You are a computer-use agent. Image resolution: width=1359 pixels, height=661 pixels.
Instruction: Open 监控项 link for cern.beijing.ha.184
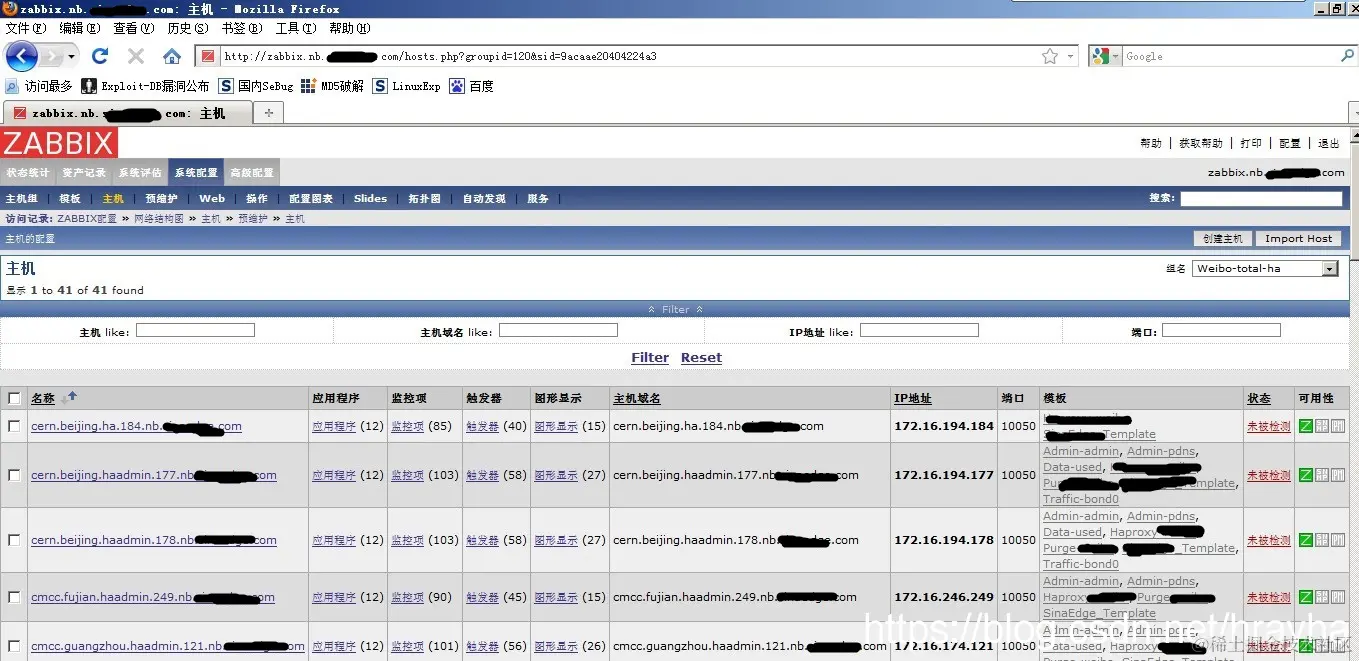407,426
